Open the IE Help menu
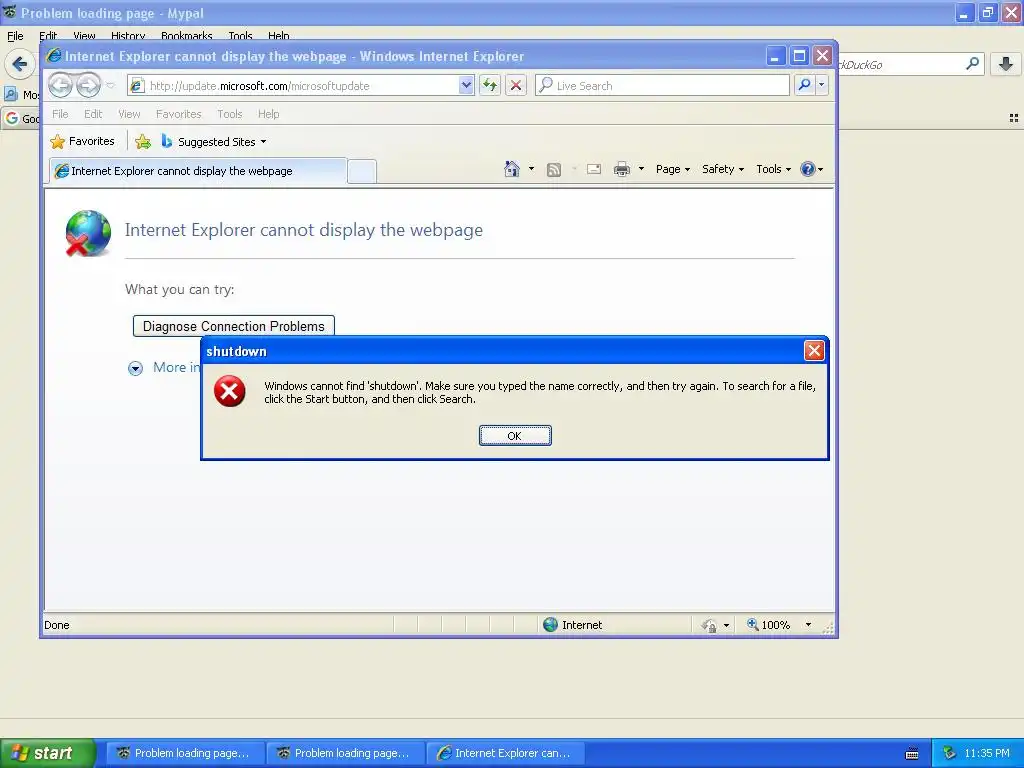Viewport: 1024px width, 768px height. [x=268, y=114]
